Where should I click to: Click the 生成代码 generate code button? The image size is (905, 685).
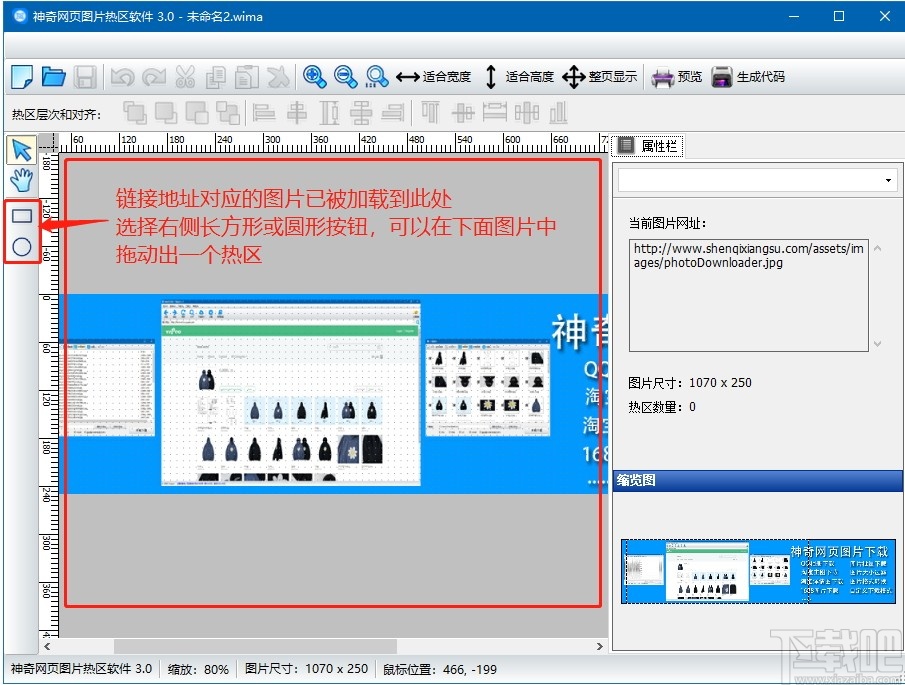tap(745, 76)
